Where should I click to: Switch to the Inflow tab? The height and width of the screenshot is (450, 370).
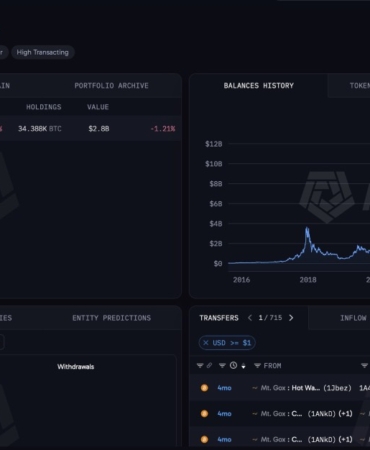(x=353, y=318)
